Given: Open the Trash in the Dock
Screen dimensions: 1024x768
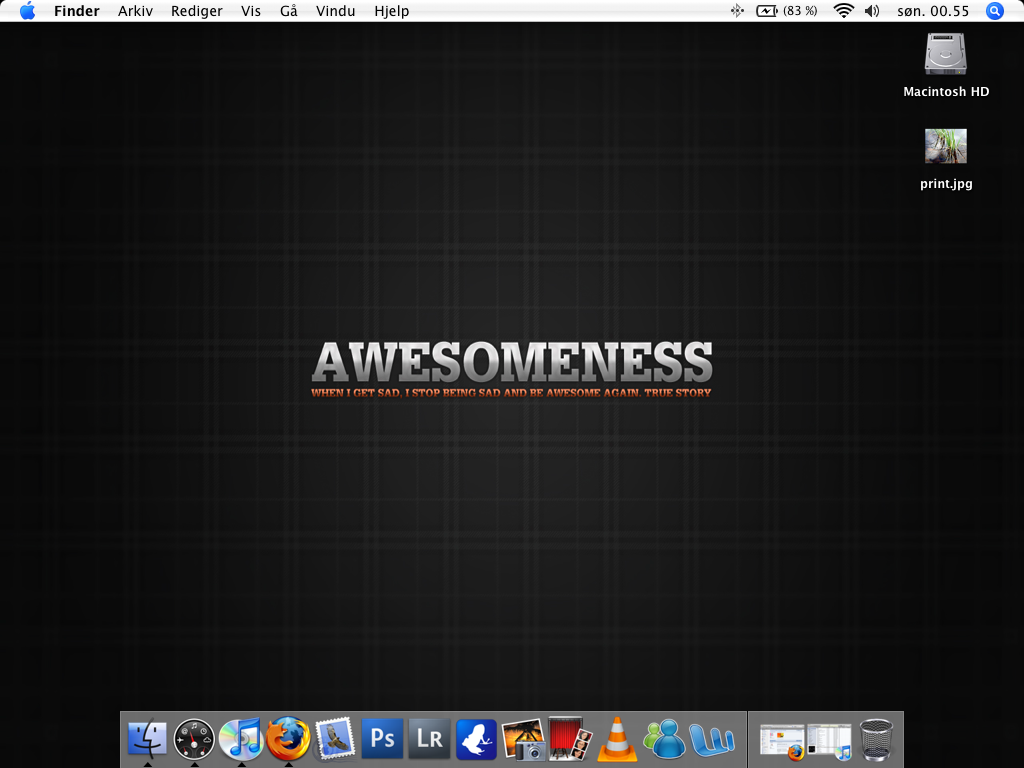Looking at the screenshot, I should (876, 739).
